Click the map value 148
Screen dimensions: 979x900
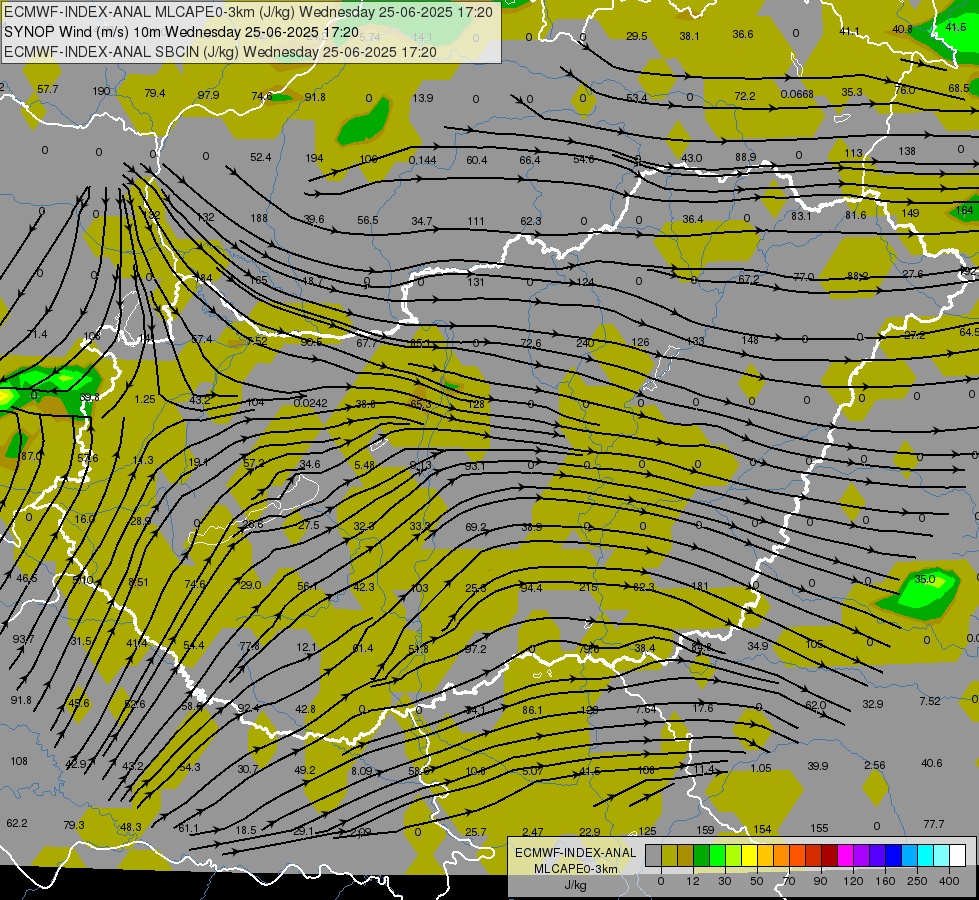750,340
